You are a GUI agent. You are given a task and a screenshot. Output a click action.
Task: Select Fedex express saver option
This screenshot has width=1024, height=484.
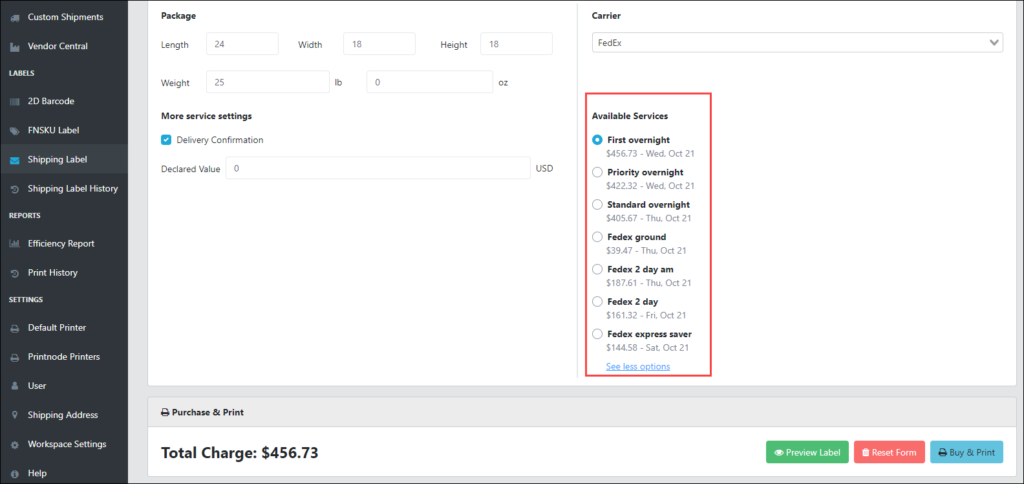(x=597, y=334)
